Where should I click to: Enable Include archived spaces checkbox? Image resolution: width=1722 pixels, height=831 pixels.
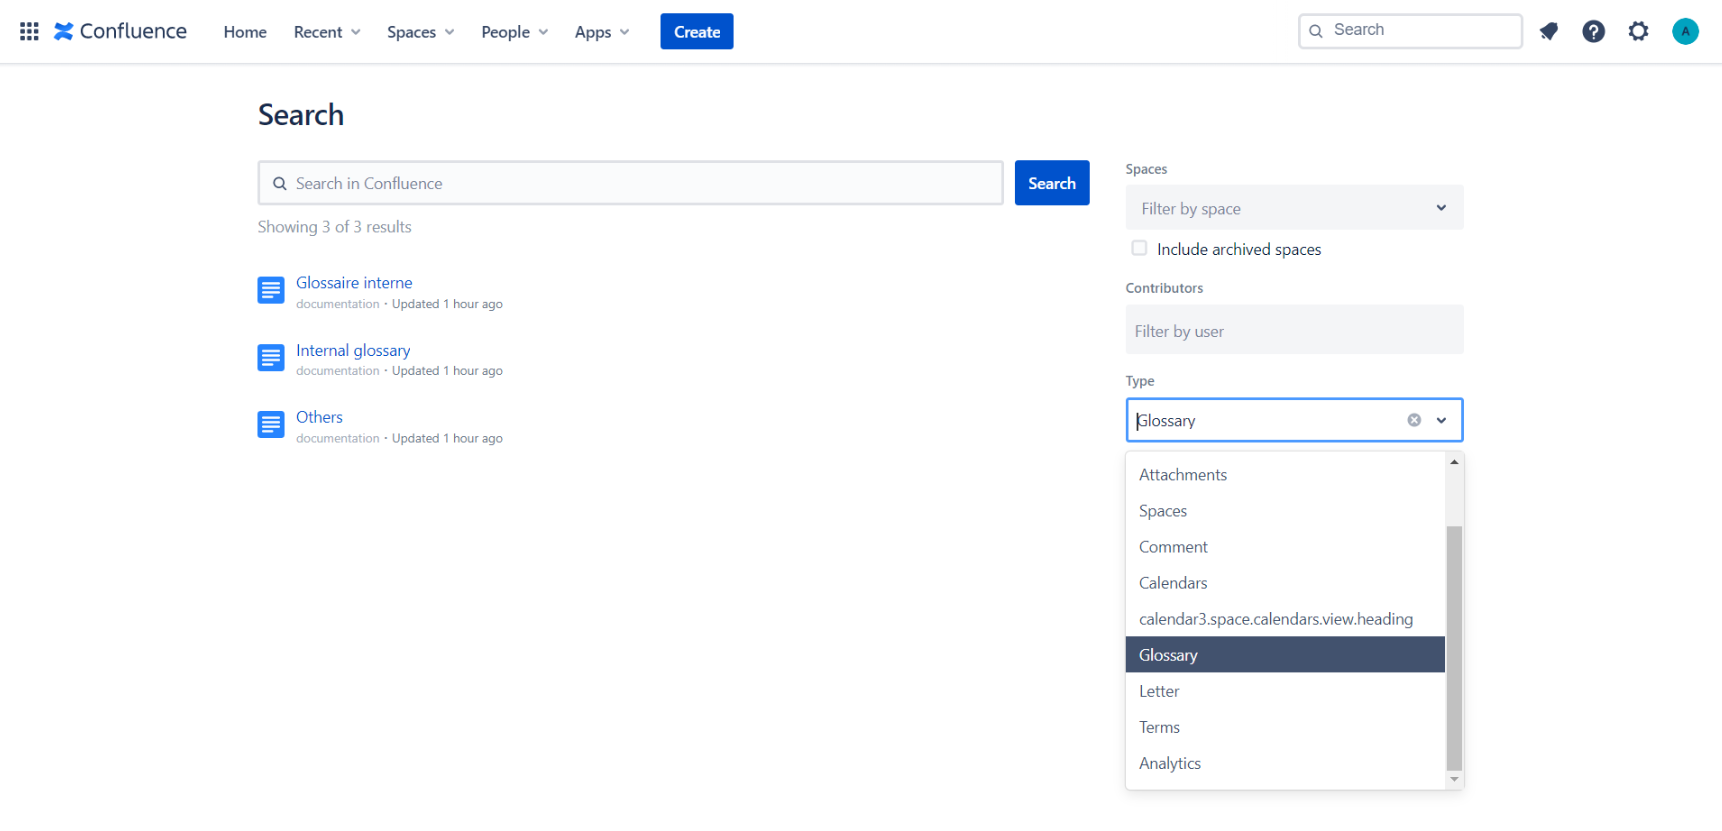1139,248
